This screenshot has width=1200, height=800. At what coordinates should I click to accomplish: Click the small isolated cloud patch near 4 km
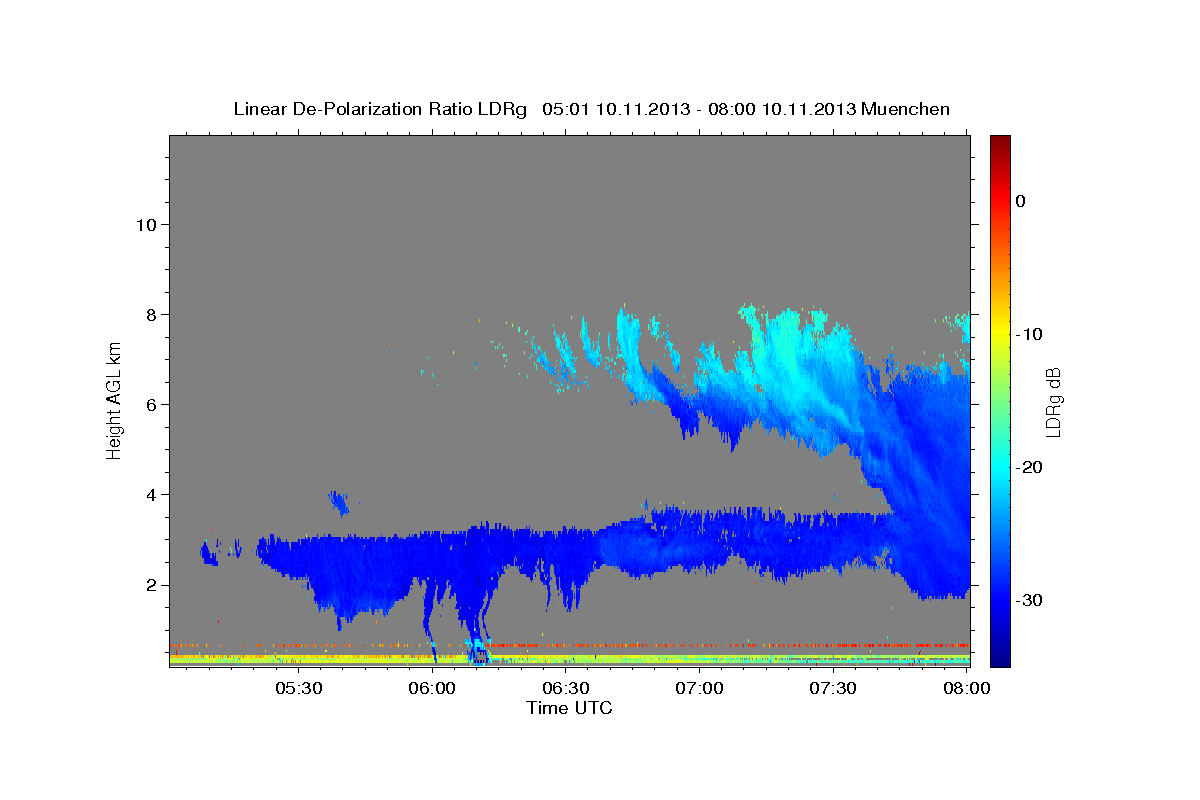point(340,502)
